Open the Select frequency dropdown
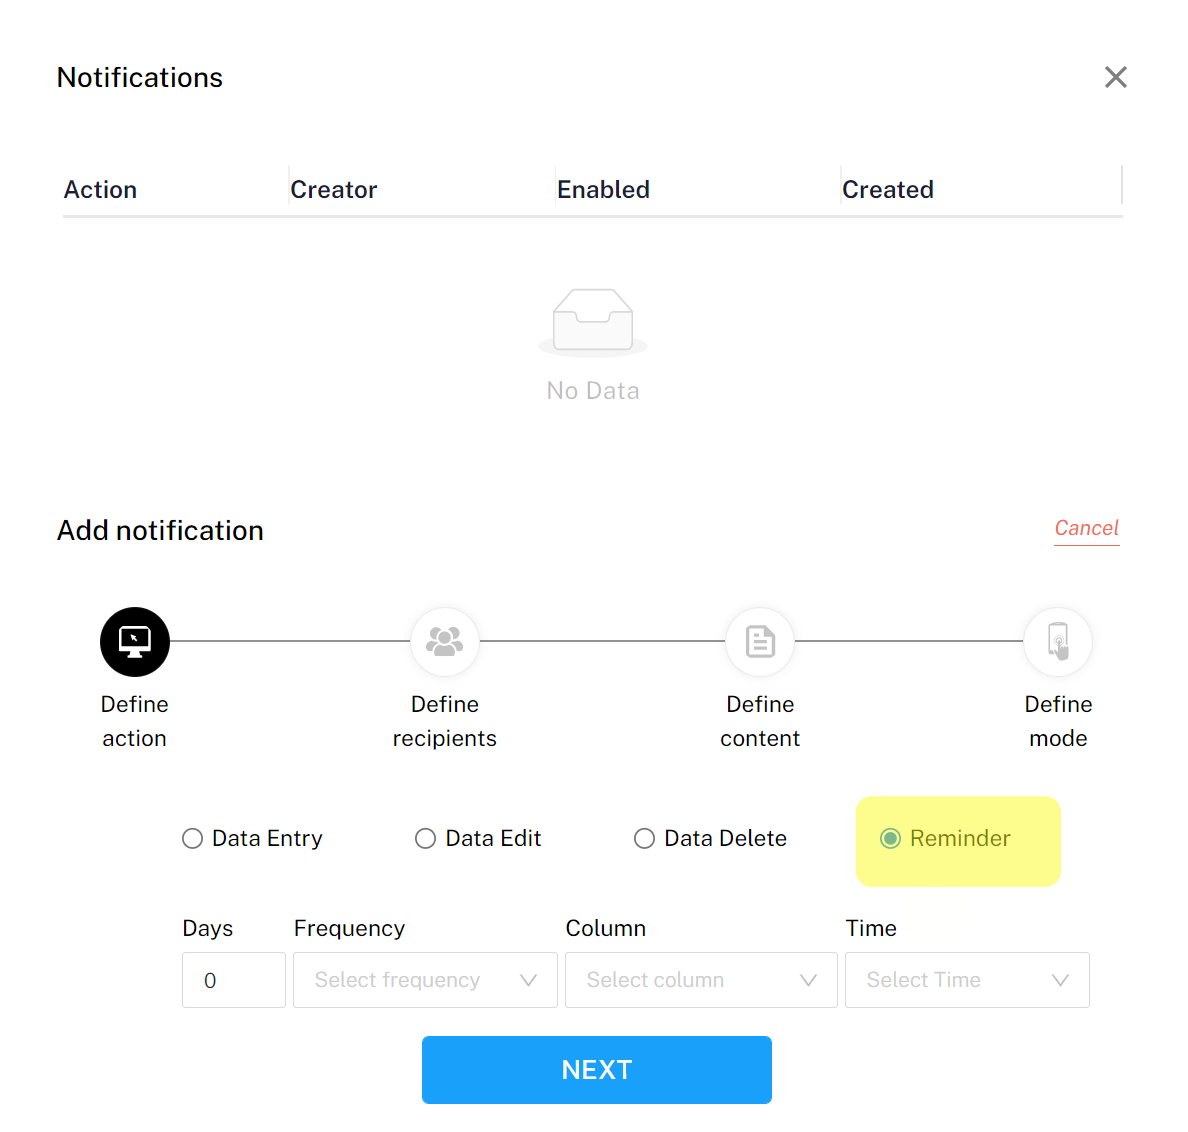The width and height of the screenshot is (1188, 1132). 425,980
